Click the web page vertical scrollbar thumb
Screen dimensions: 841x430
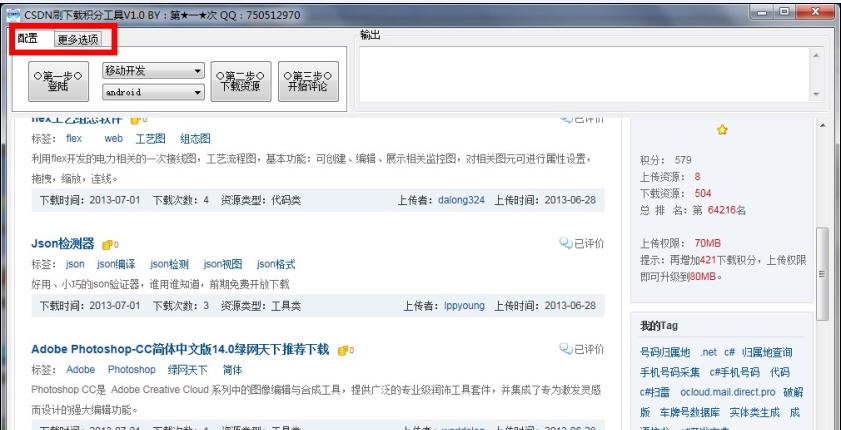(x=822, y=273)
